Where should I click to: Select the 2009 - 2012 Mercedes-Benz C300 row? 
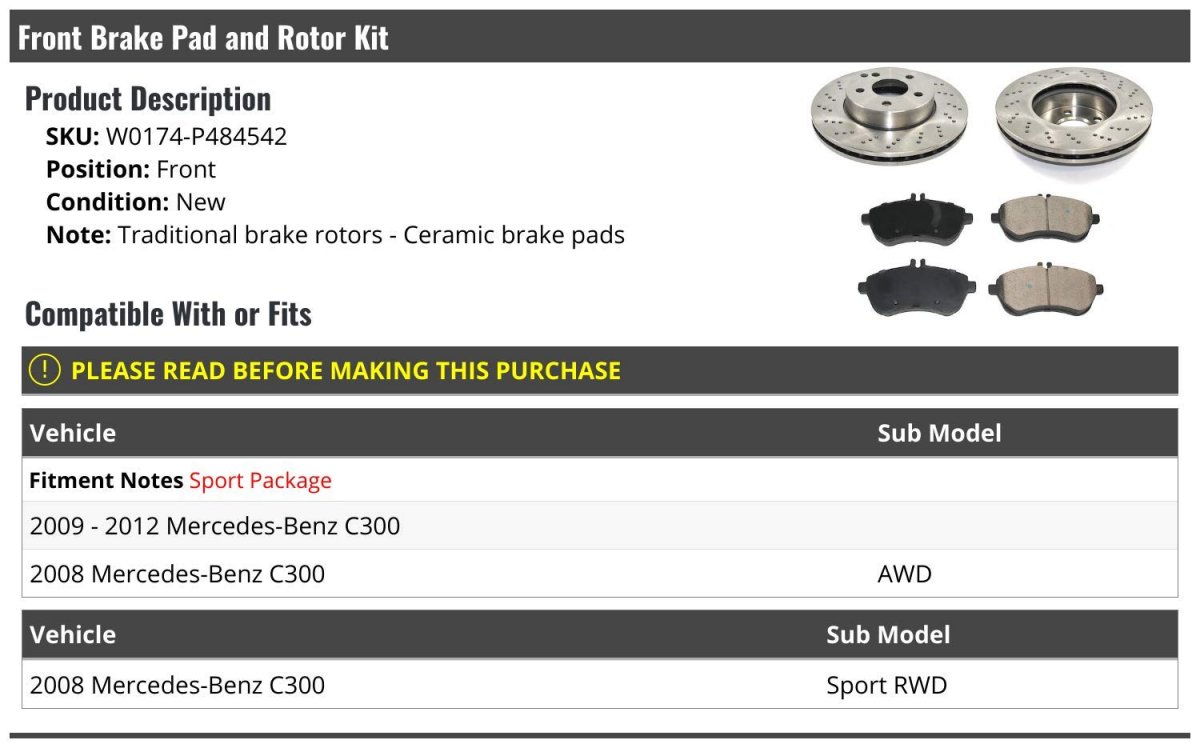pyautogui.click(x=215, y=526)
